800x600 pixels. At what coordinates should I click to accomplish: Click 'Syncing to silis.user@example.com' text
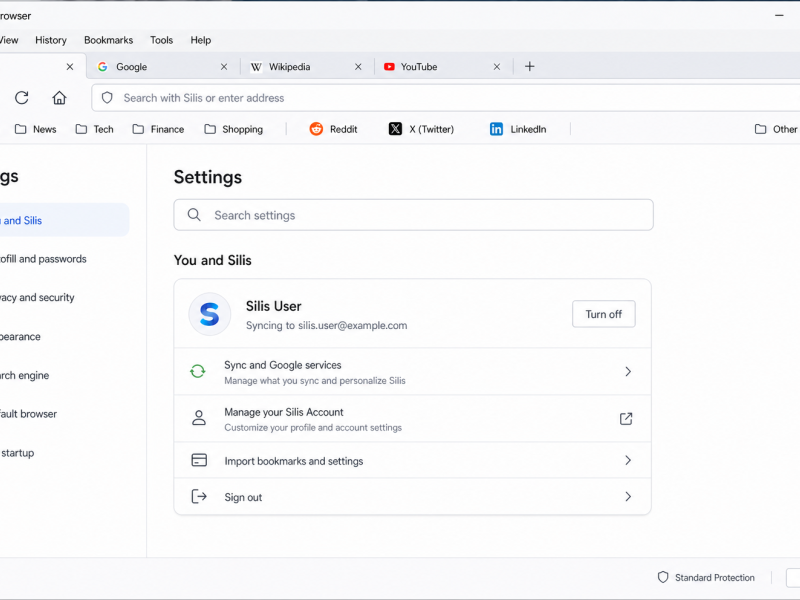pos(327,326)
